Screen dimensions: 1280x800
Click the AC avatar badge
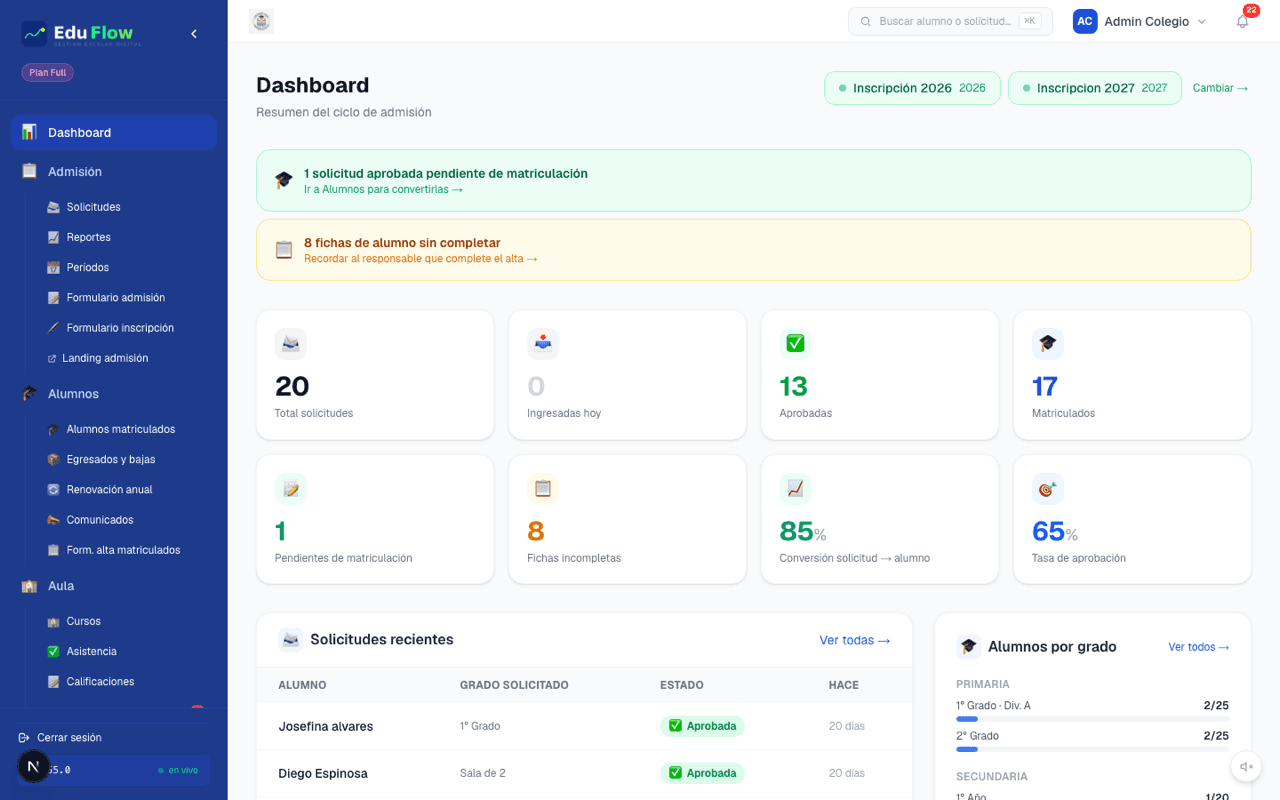(x=1085, y=21)
